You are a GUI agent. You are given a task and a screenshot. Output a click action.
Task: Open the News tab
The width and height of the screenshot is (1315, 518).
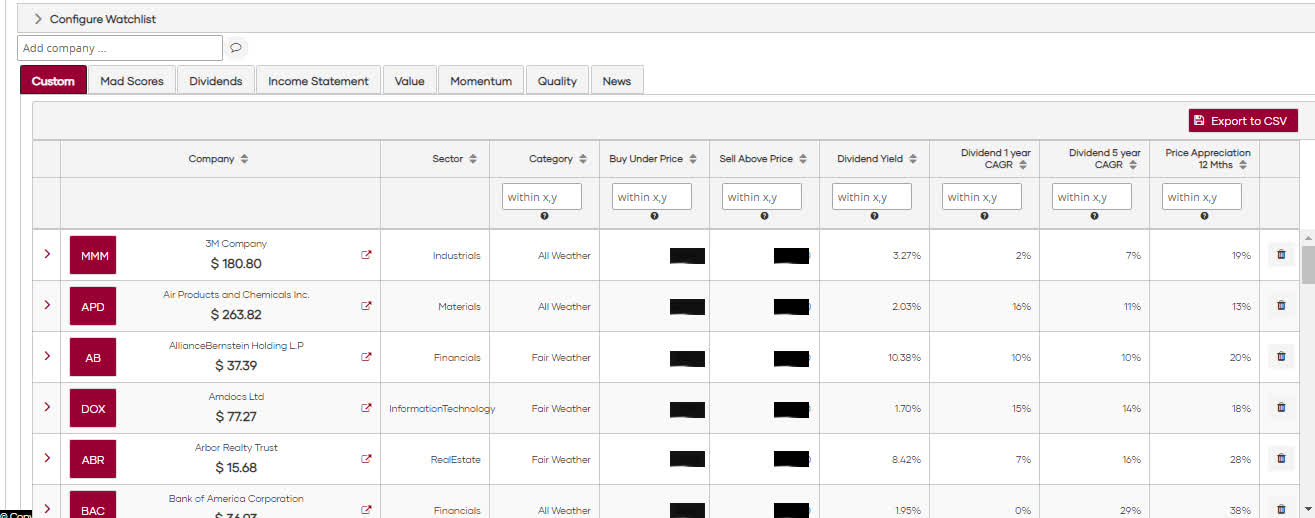[x=617, y=81]
